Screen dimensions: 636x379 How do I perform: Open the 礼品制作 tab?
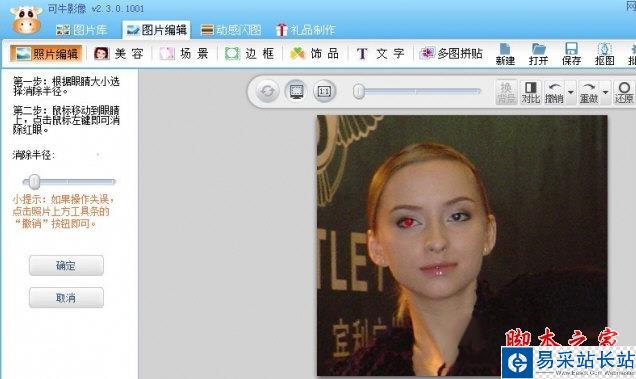click(305, 30)
